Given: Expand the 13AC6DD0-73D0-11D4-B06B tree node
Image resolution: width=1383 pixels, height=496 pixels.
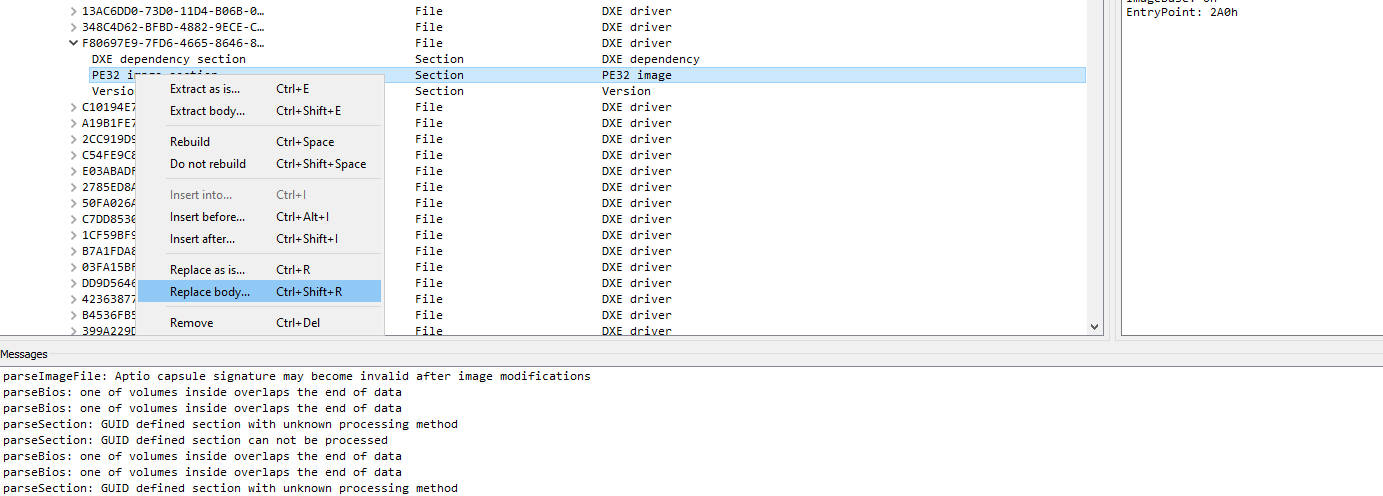Looking at the screenshot, I should tap(74, 11).
